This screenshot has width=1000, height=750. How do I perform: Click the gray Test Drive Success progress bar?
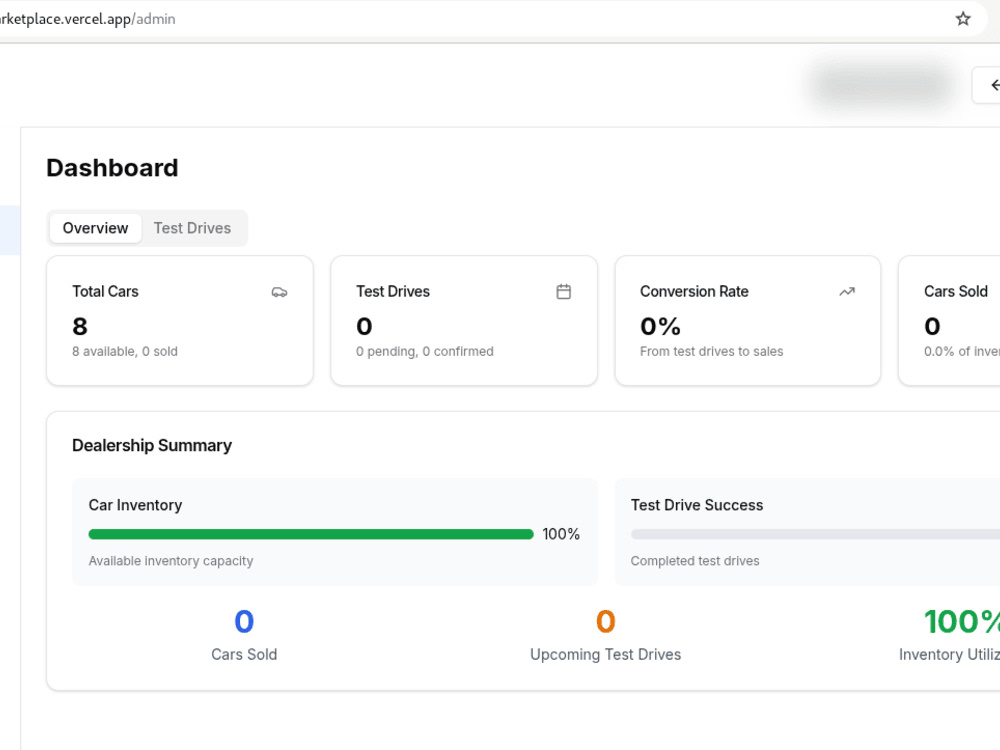point(815,534)
